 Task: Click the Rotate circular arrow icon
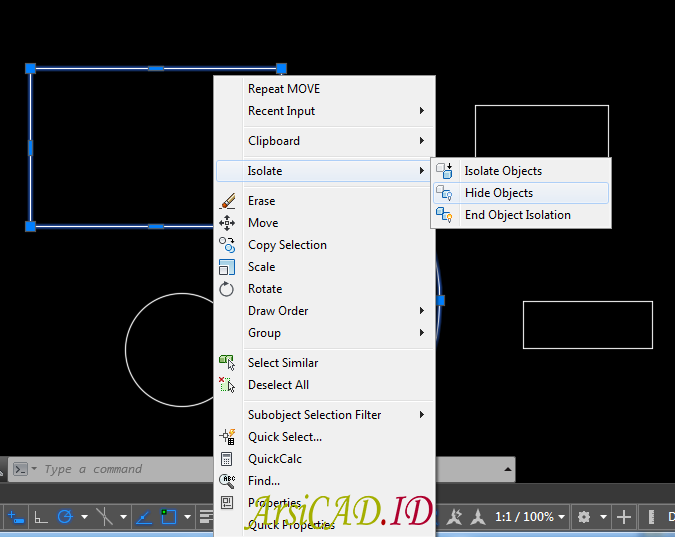pyautogui.click(x=226, y=289)
